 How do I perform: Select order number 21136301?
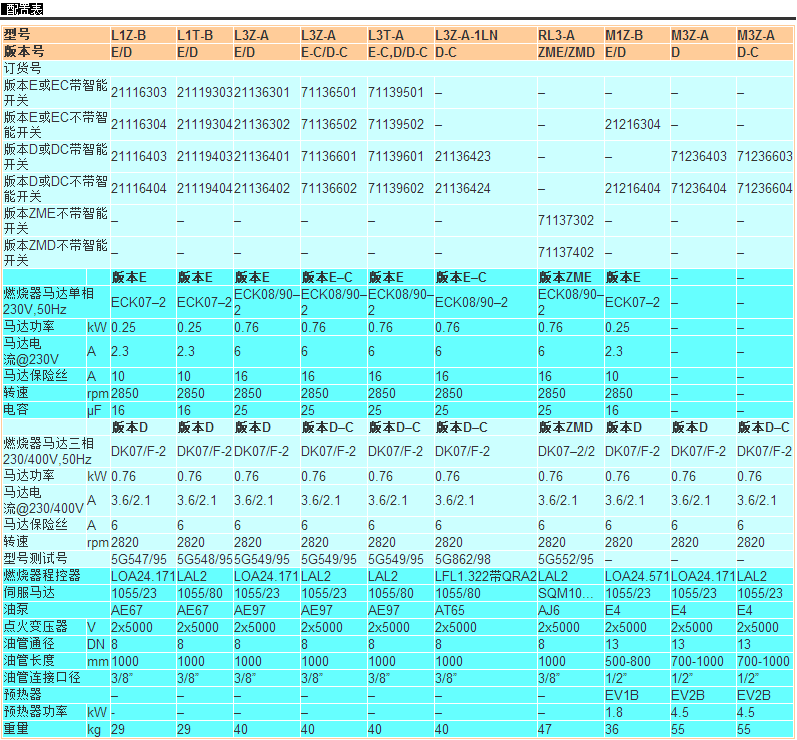[262, 92]
